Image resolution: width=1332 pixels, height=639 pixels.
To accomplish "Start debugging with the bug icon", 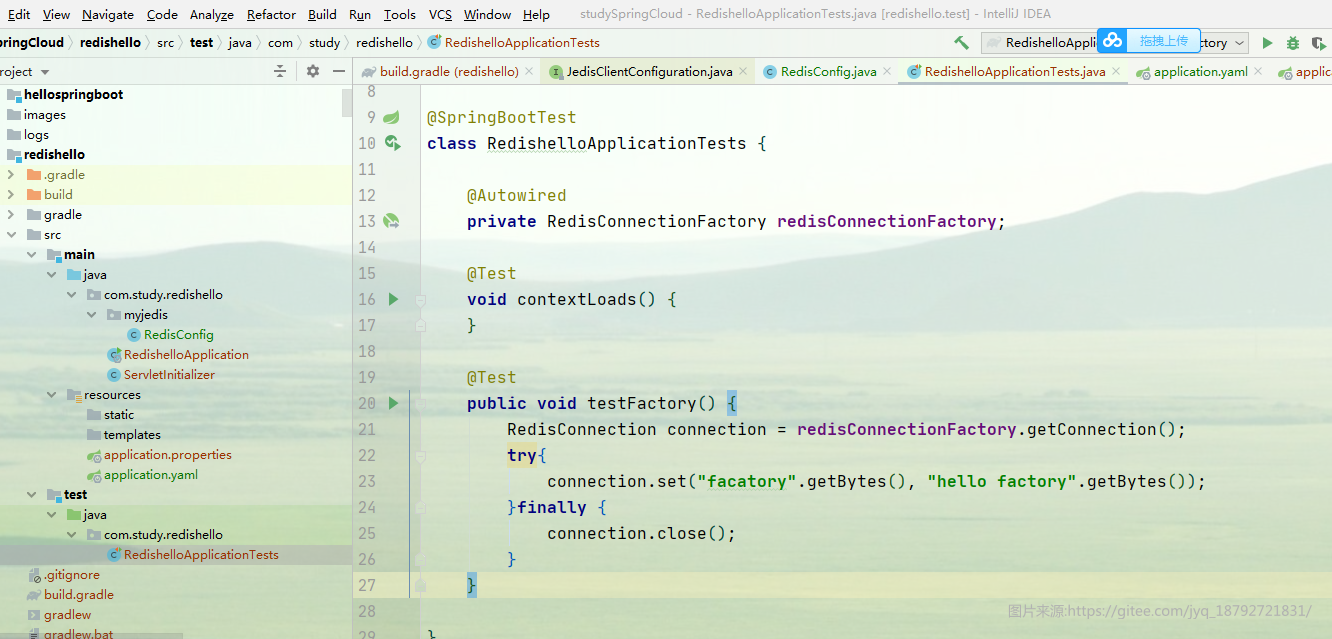I will tap(1292, 43).
